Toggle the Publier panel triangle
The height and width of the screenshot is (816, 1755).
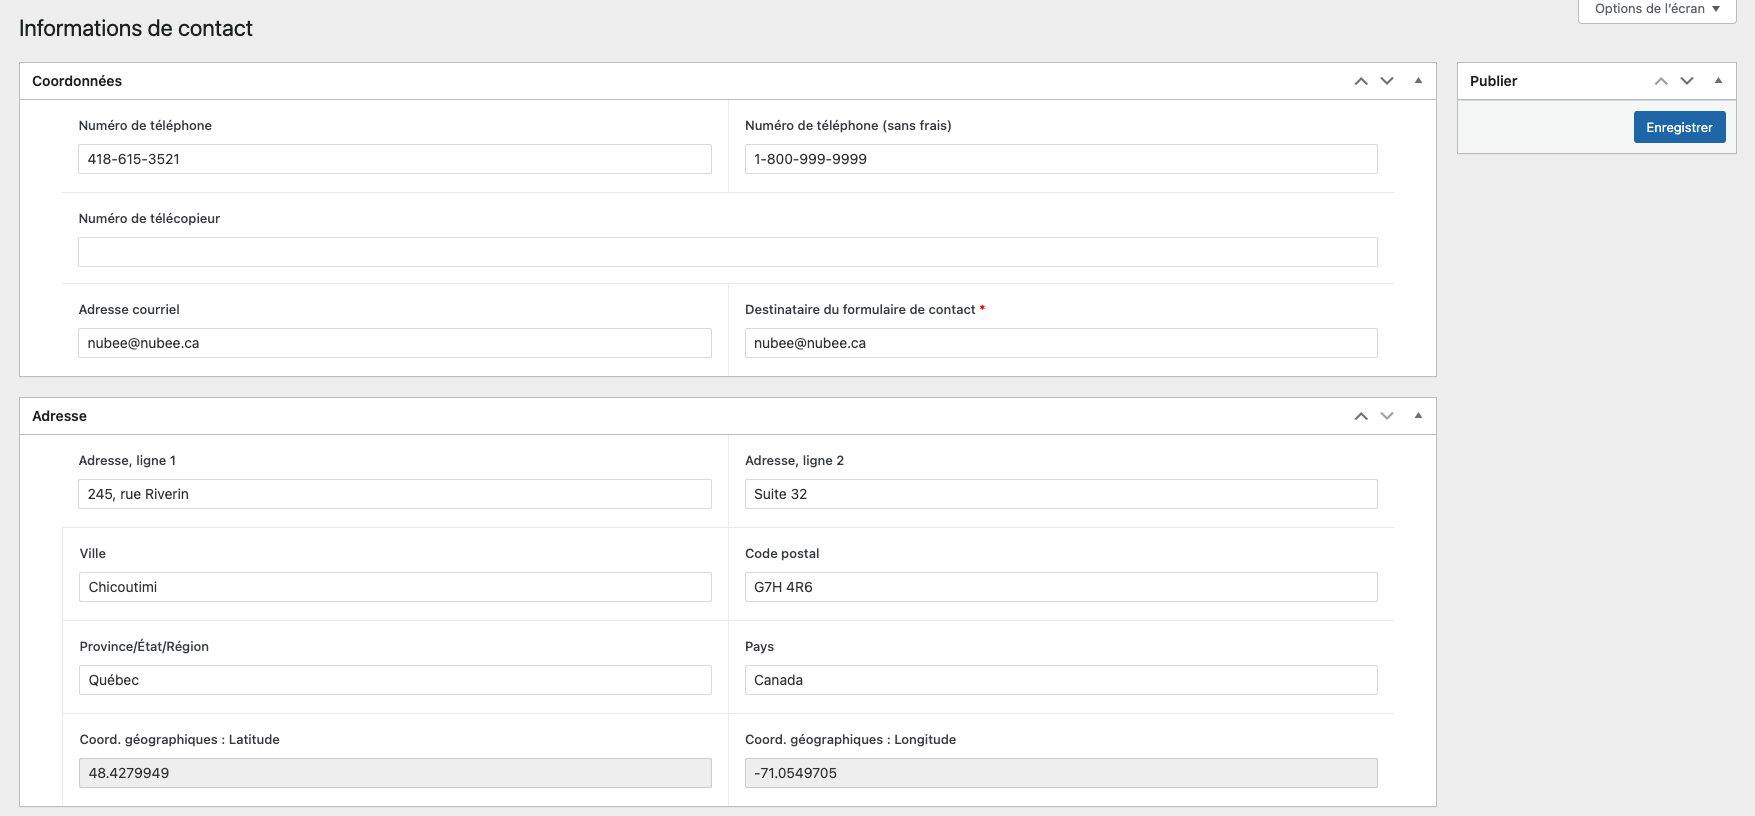[1718, 81]
